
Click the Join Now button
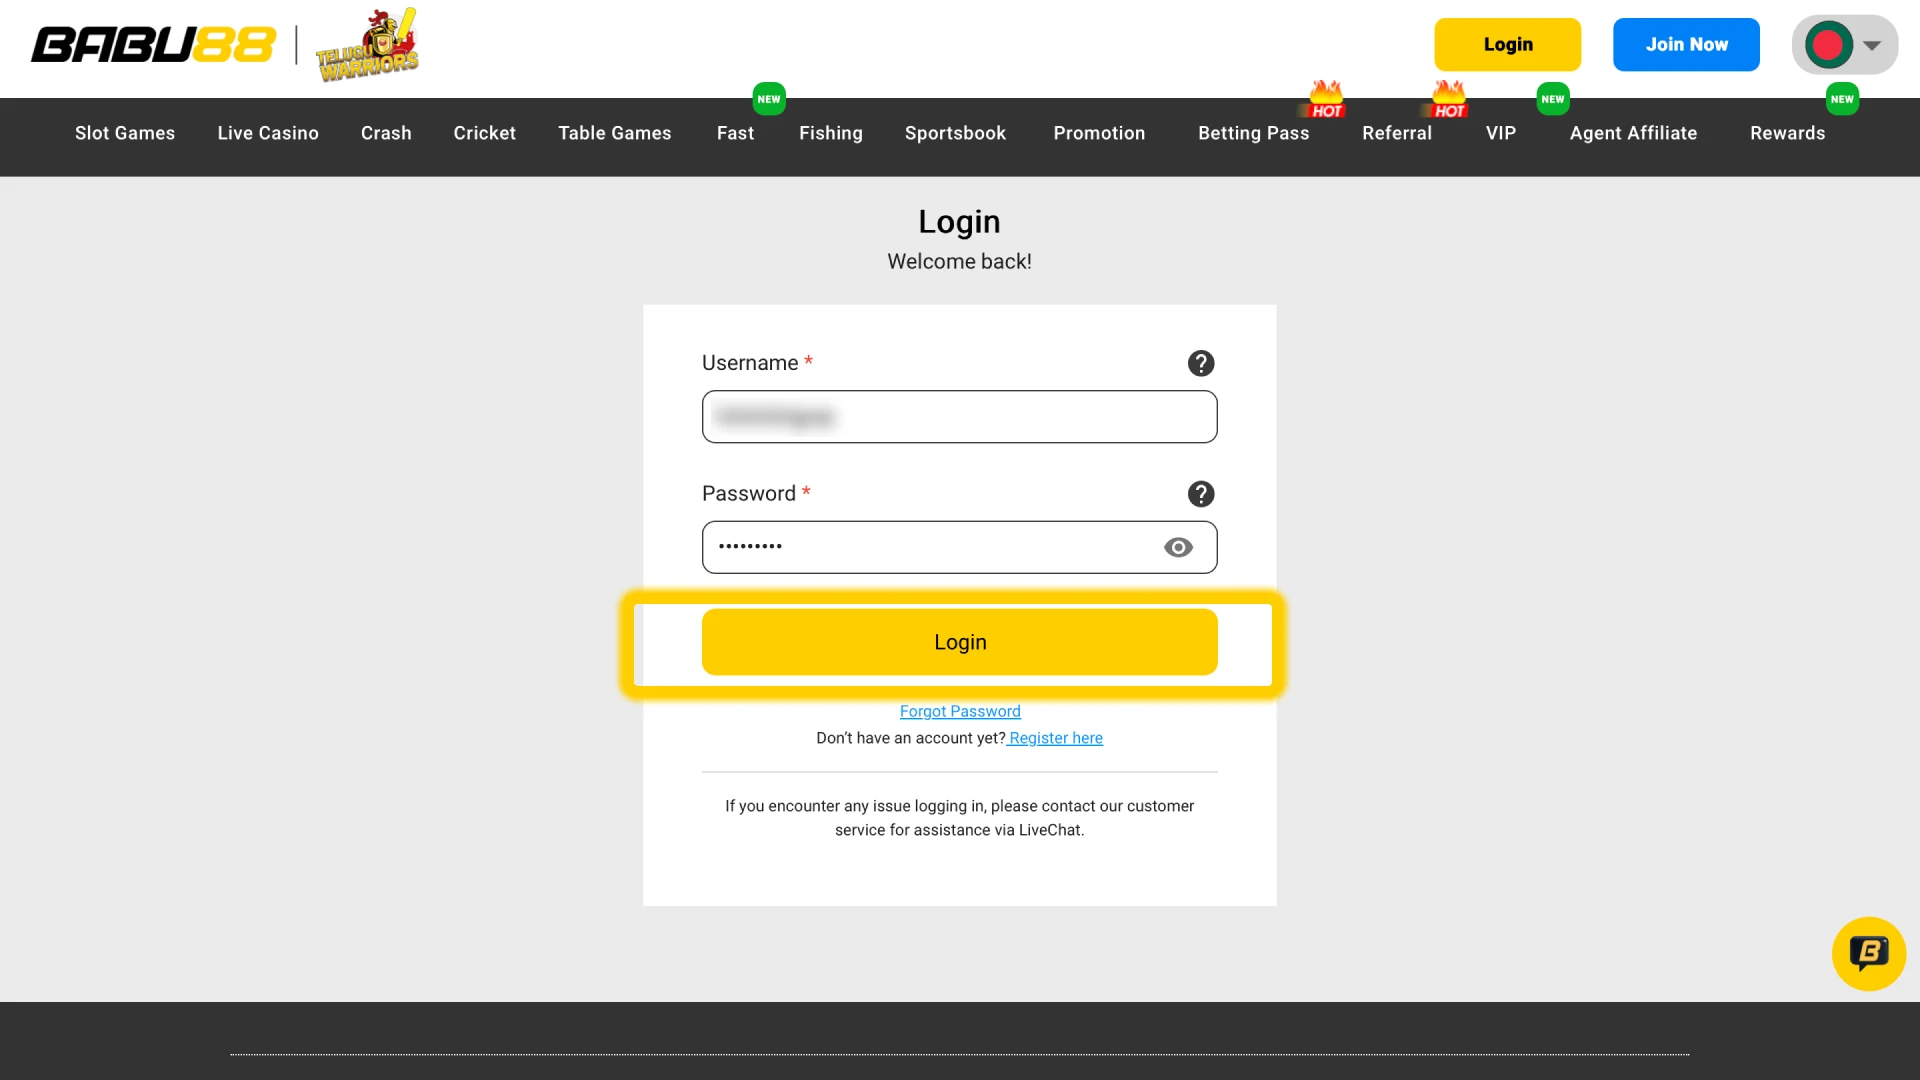pyautogui.click(x=1685, y=44)
